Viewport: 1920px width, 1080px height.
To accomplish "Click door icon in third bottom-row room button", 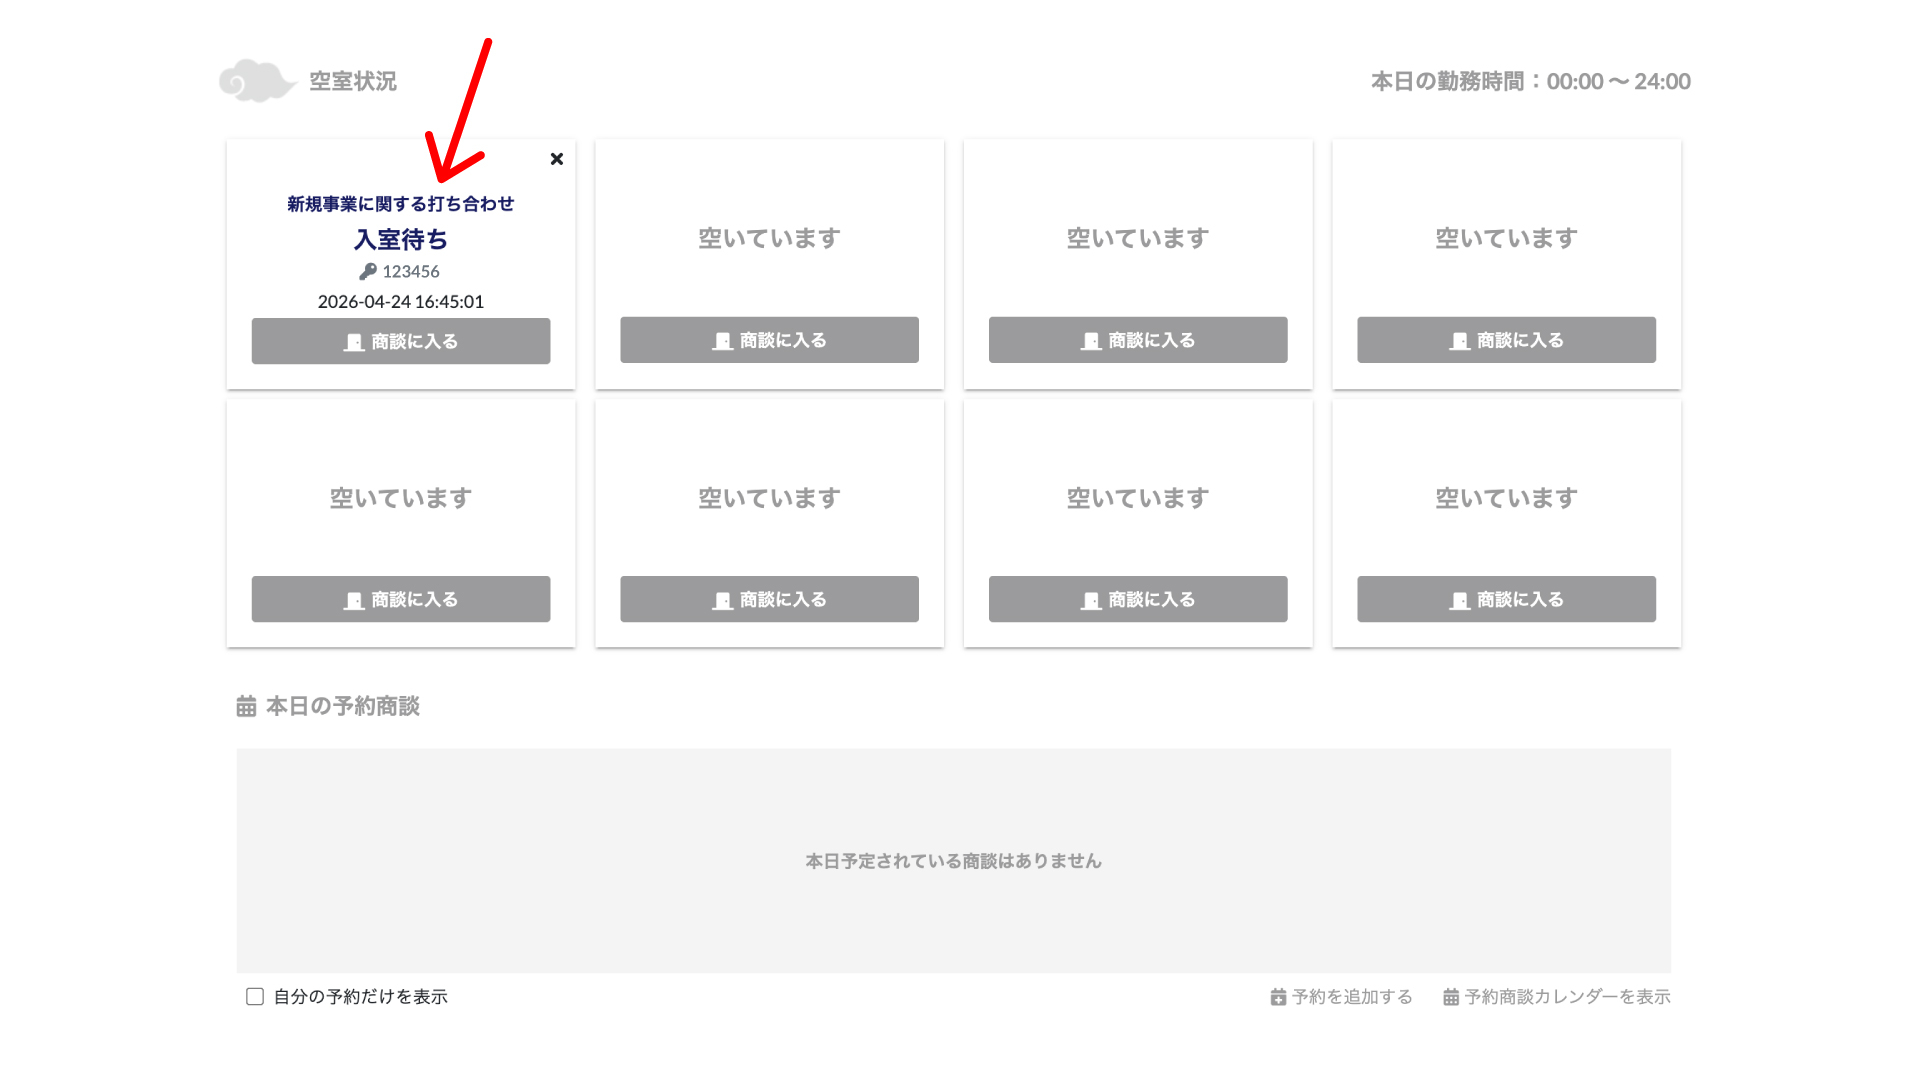I will tap(1091, 600).
